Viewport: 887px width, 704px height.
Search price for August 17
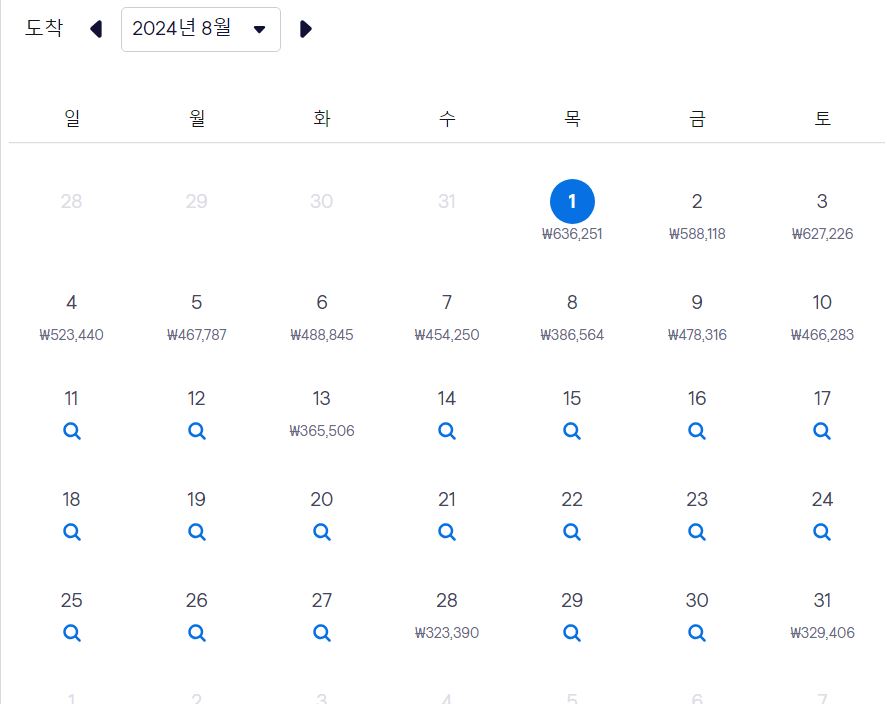point(822,431)
